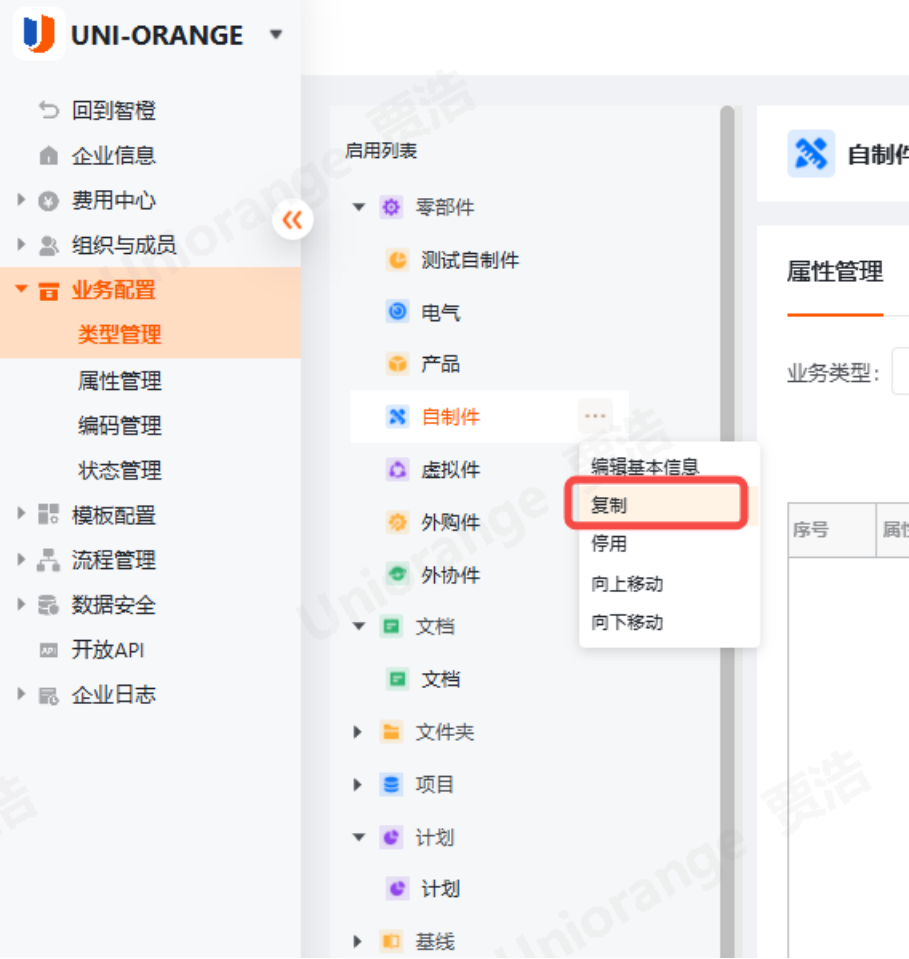Open 编码管理 in the sidebar

119,425
